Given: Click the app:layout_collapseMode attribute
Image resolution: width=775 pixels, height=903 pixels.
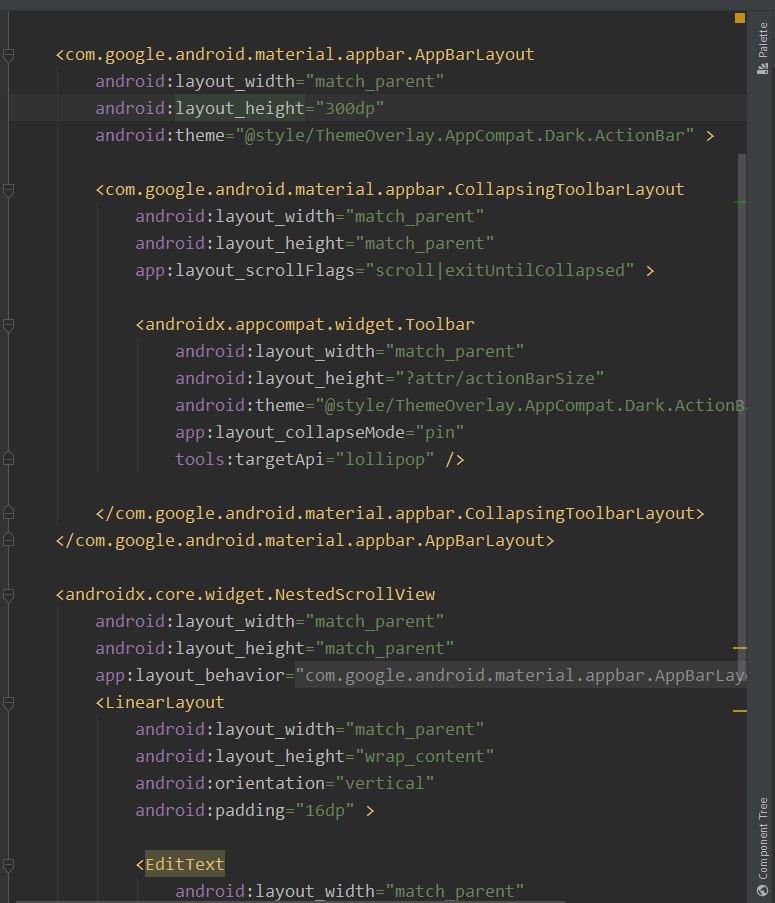Looking at the screenshot, I should click(x=290, y=433).
